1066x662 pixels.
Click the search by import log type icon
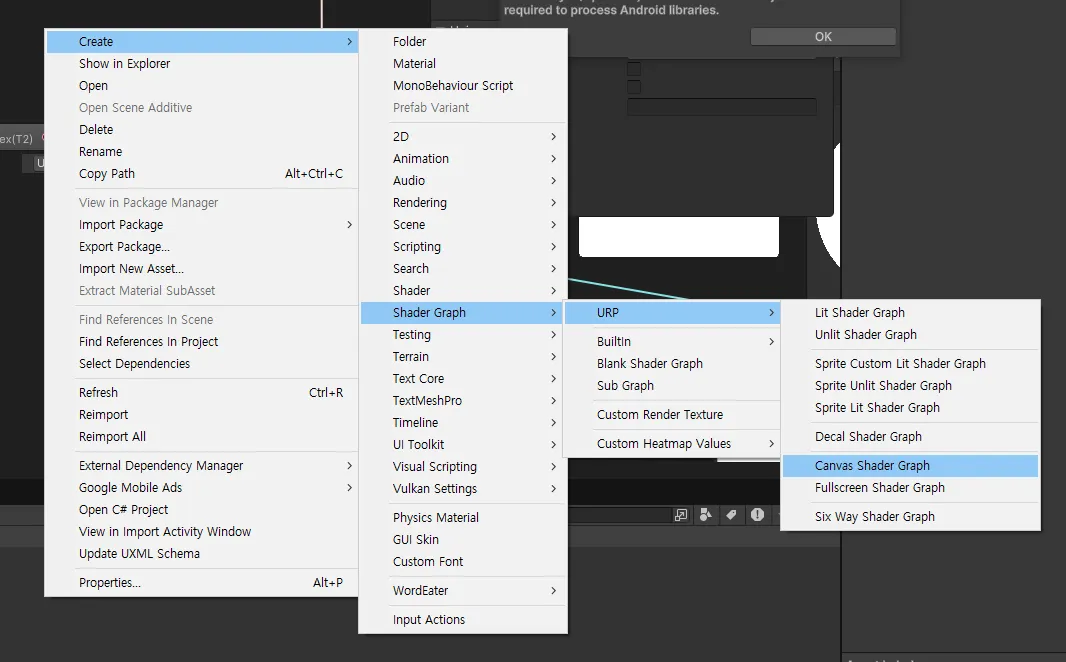pyautogui.click(x=757, y=515)
